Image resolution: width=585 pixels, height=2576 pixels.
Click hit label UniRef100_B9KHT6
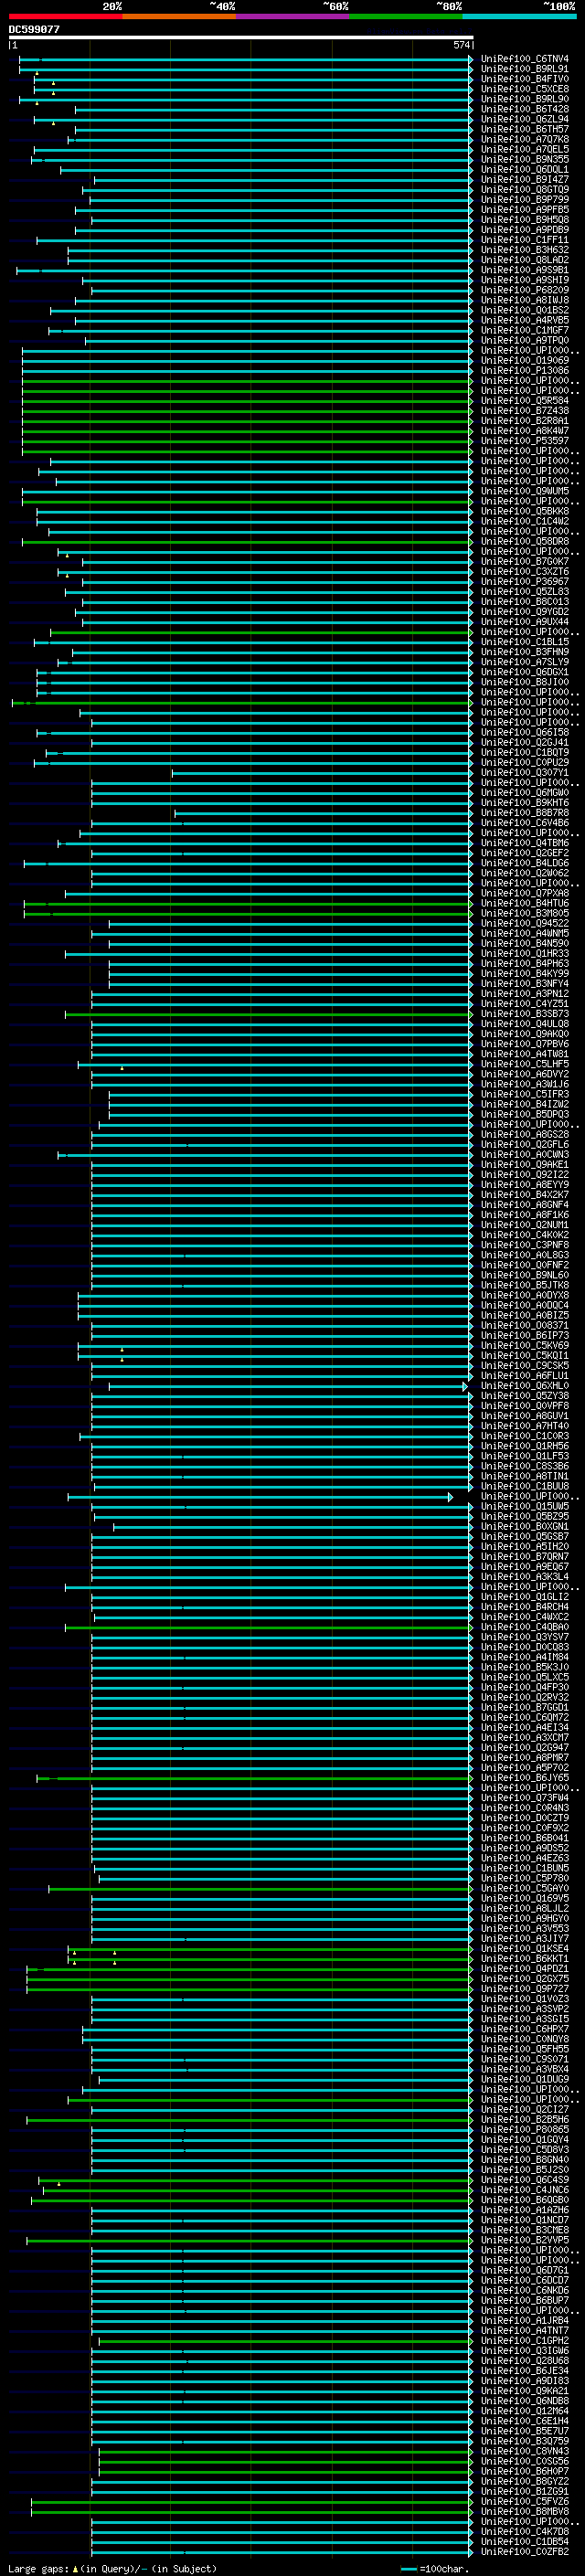[525, 803]
